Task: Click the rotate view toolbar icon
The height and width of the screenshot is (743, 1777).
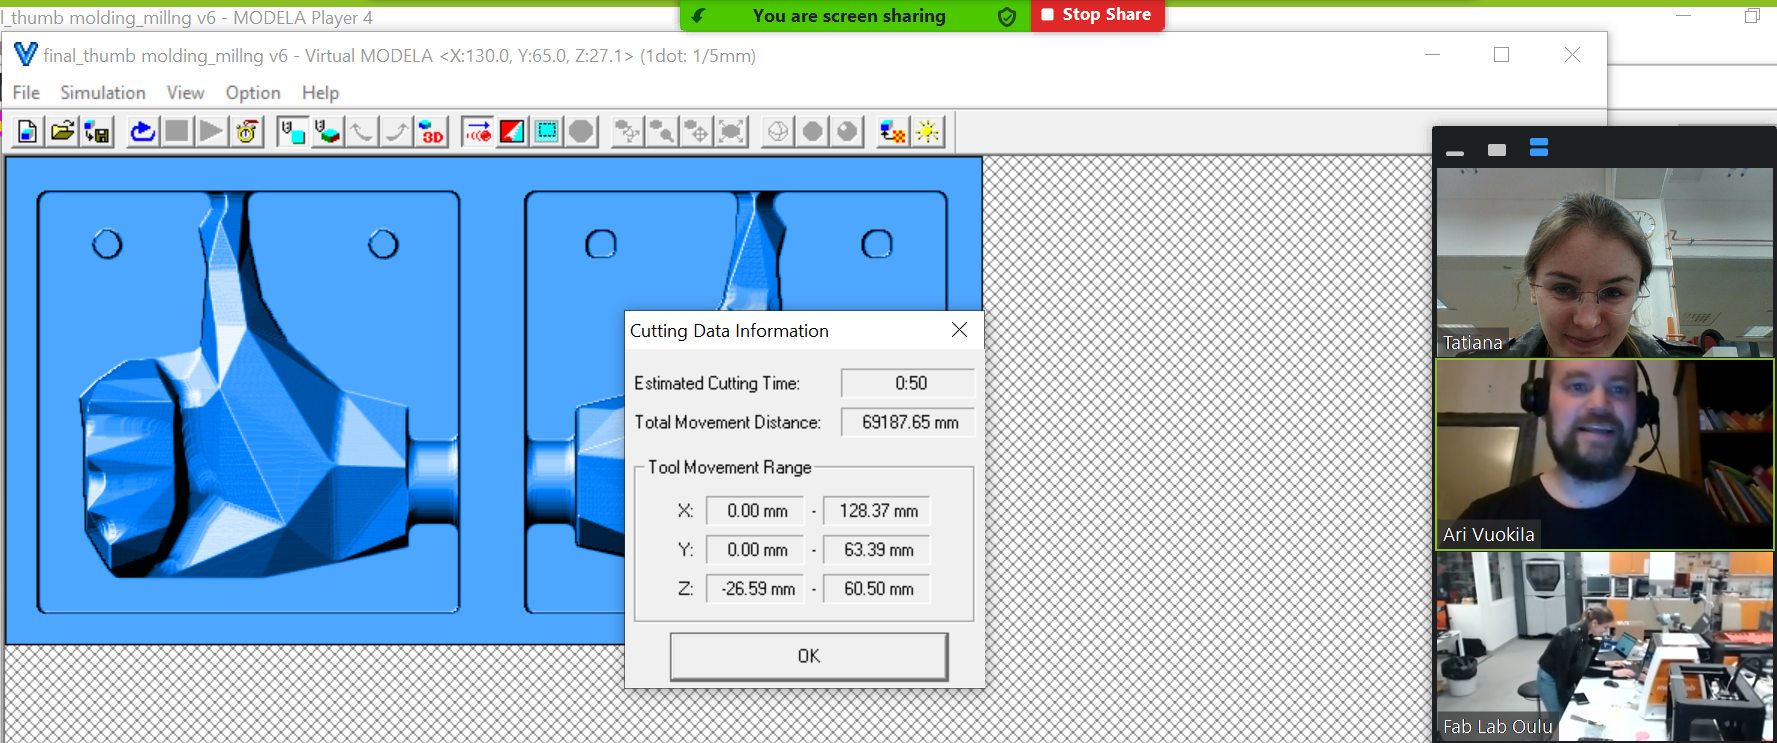Action: click(x=628, y=131)
